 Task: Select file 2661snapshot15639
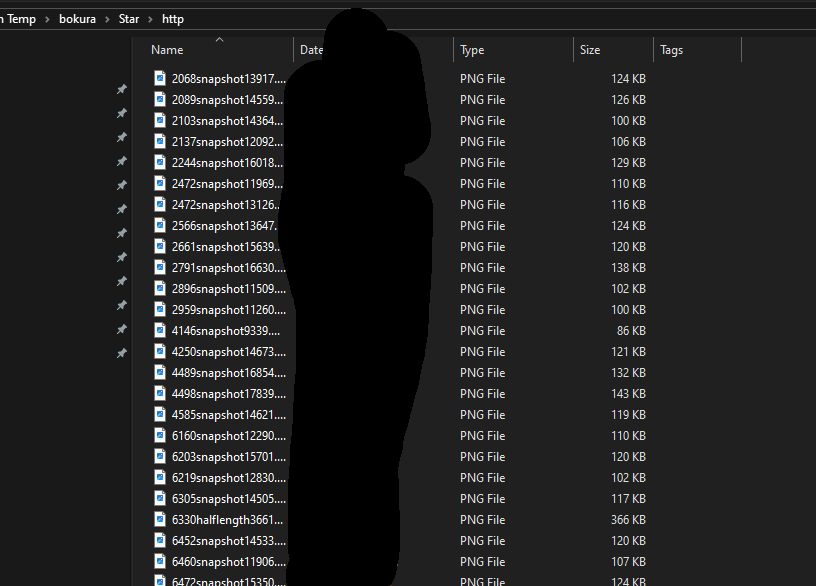click(x=226, y=247)
